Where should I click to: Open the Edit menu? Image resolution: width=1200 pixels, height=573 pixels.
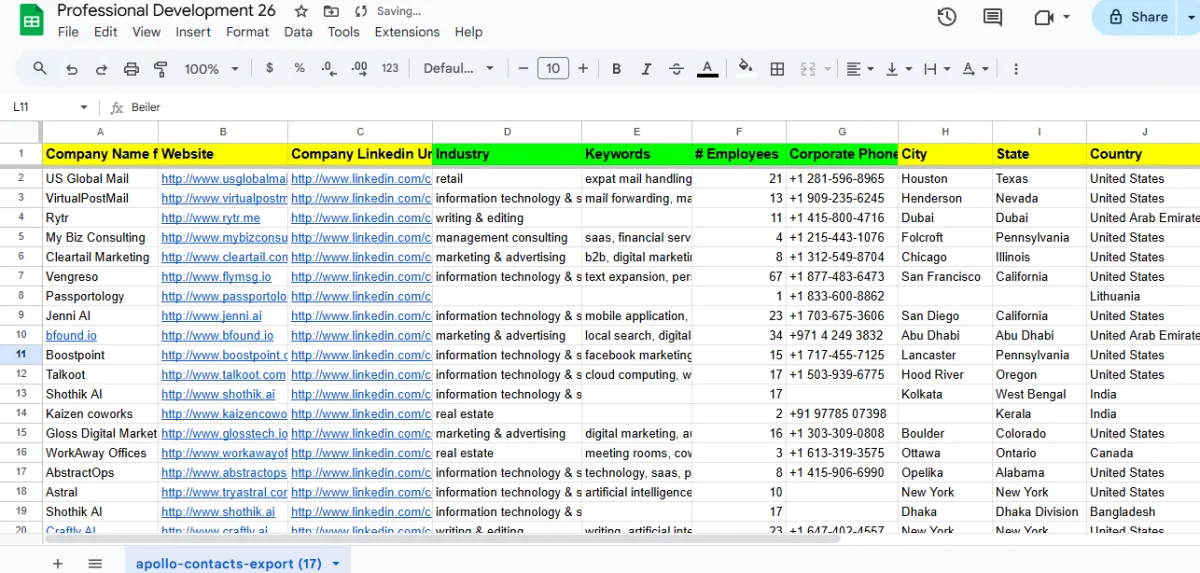click(106, 32)
